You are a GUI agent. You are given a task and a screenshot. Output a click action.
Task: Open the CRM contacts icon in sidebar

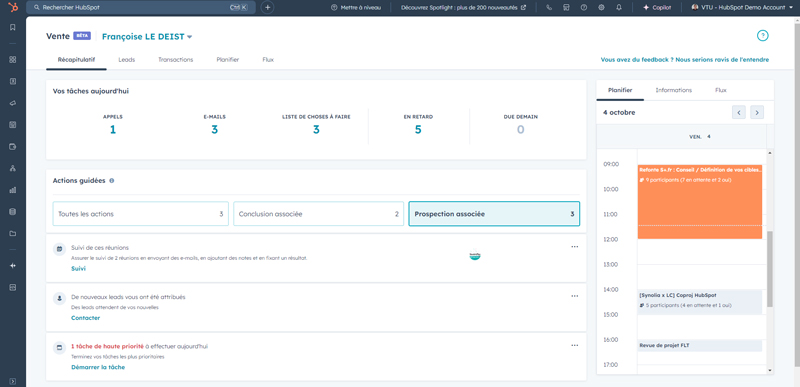point(13,81)
